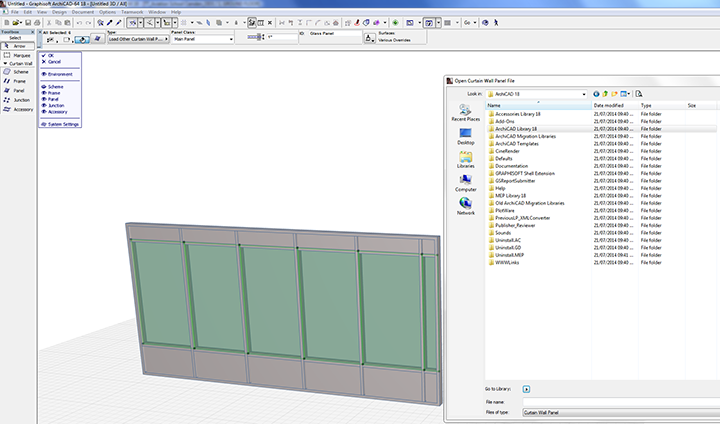
Task: Toggle Environment visibility in edit palette
Action: pos(44,74)
